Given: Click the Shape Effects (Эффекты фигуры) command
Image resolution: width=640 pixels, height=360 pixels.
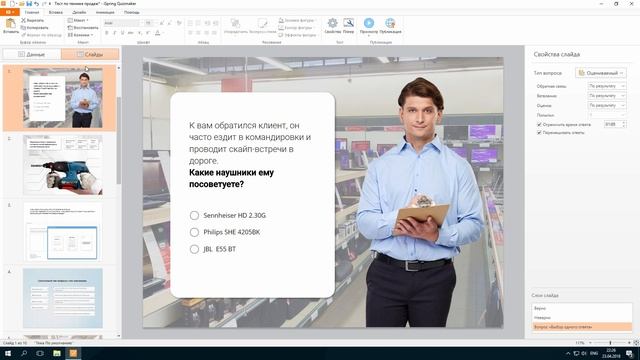Looking at the screenshot, I should 298,35.
